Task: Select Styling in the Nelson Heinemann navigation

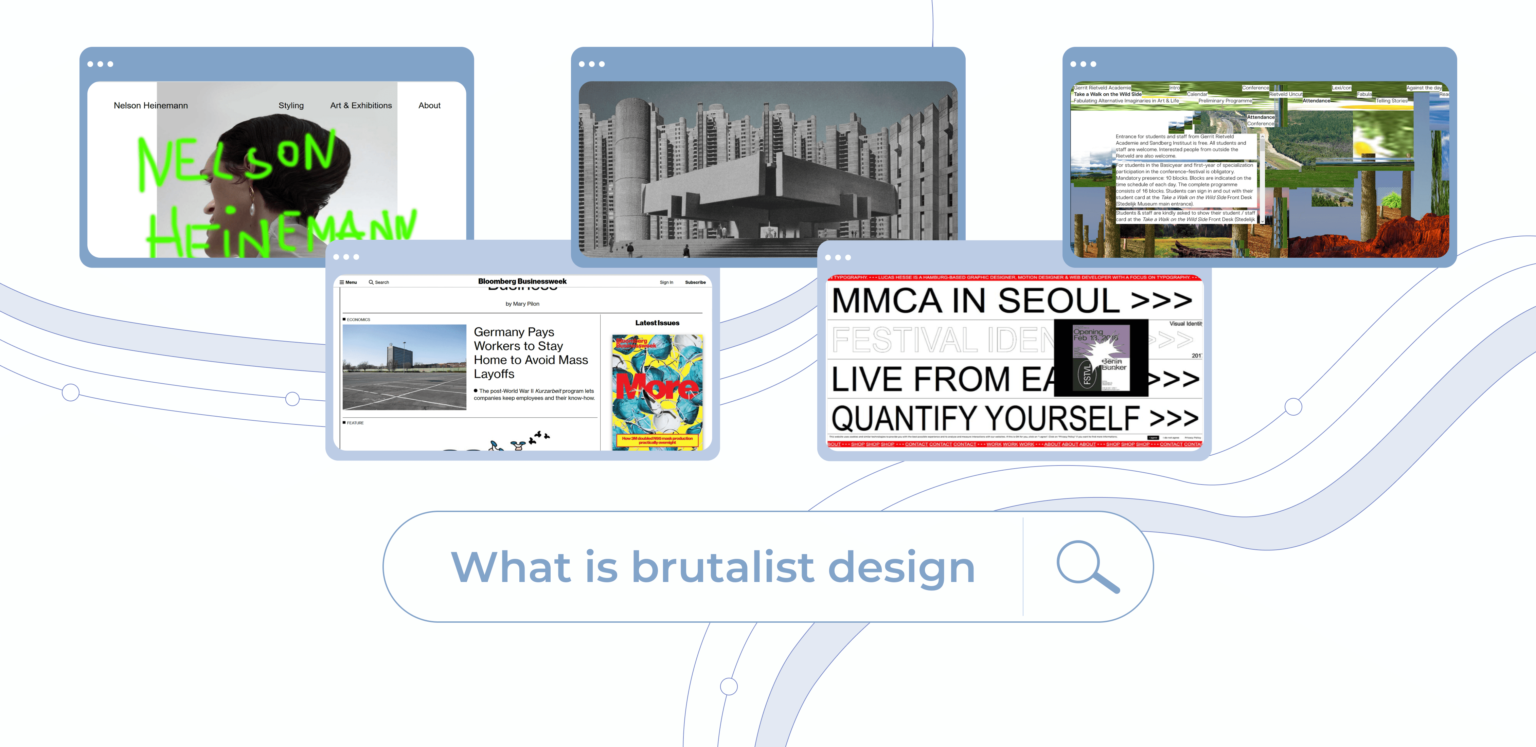Action: click(x=291, y=105)
